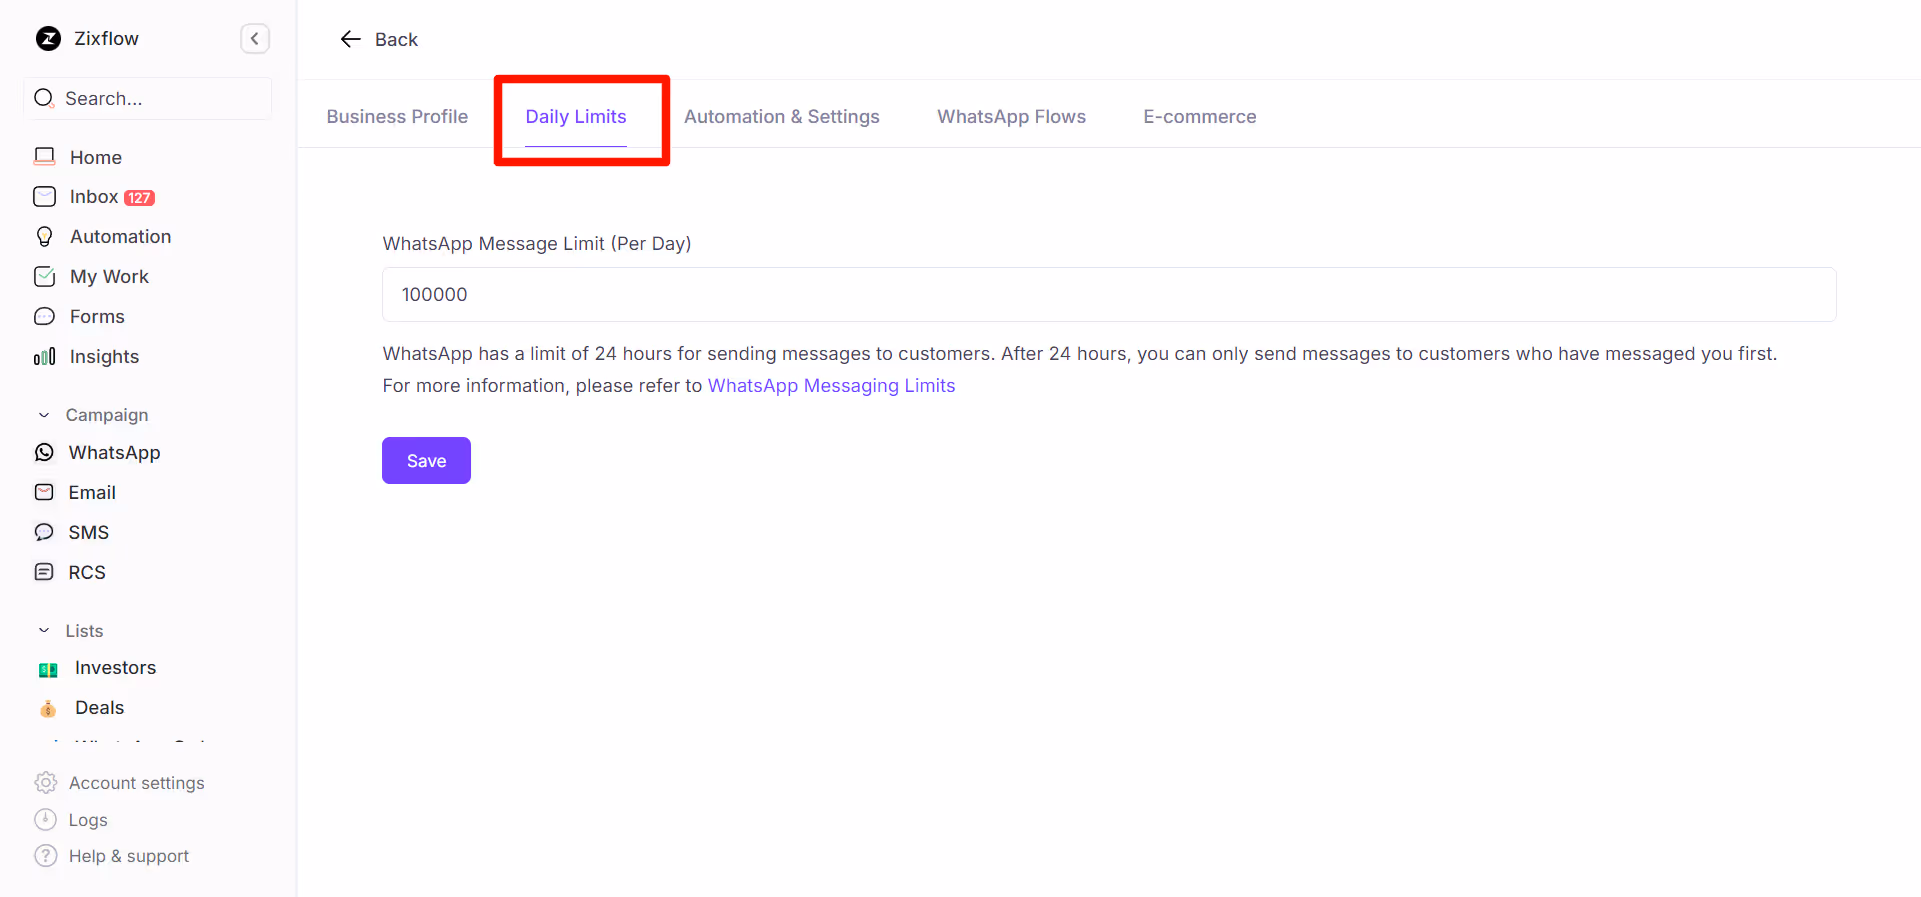This screenshot has height=897, width=1921.
Task: Open the Automation & Settings tab
Action: pos(782,116)
